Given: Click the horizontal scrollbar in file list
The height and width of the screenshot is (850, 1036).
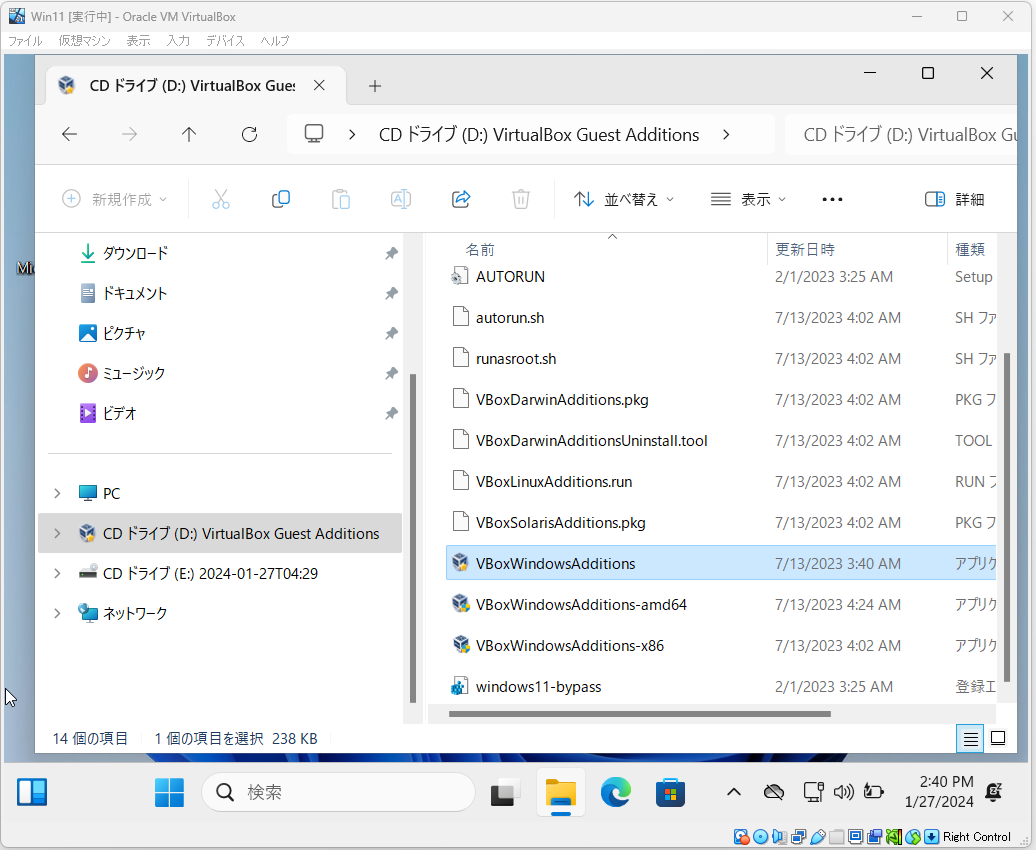Looking at the screenshot, I should 640,714.
